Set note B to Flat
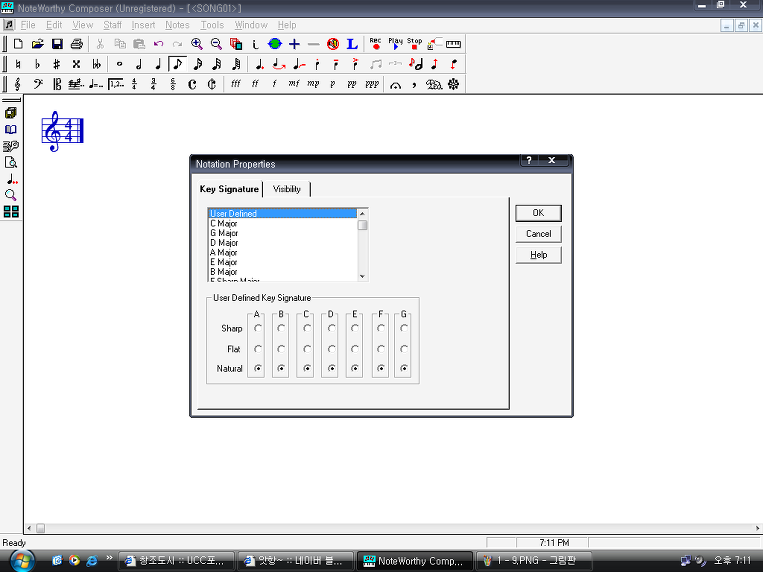Viewport: 763px width, 572px height. tap(281, 349)
